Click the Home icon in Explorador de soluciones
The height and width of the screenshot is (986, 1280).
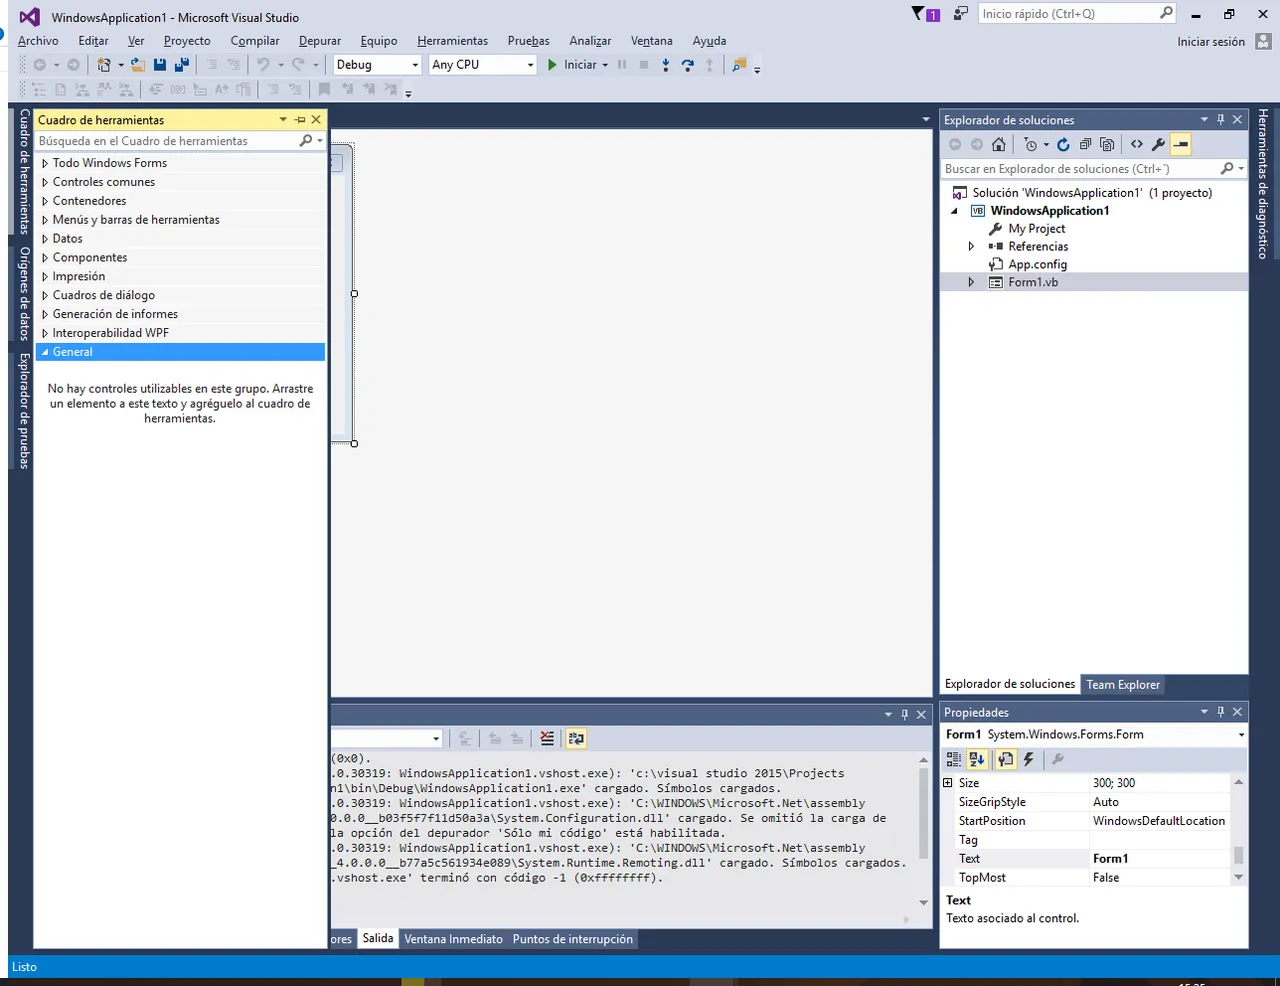point(998,144)
